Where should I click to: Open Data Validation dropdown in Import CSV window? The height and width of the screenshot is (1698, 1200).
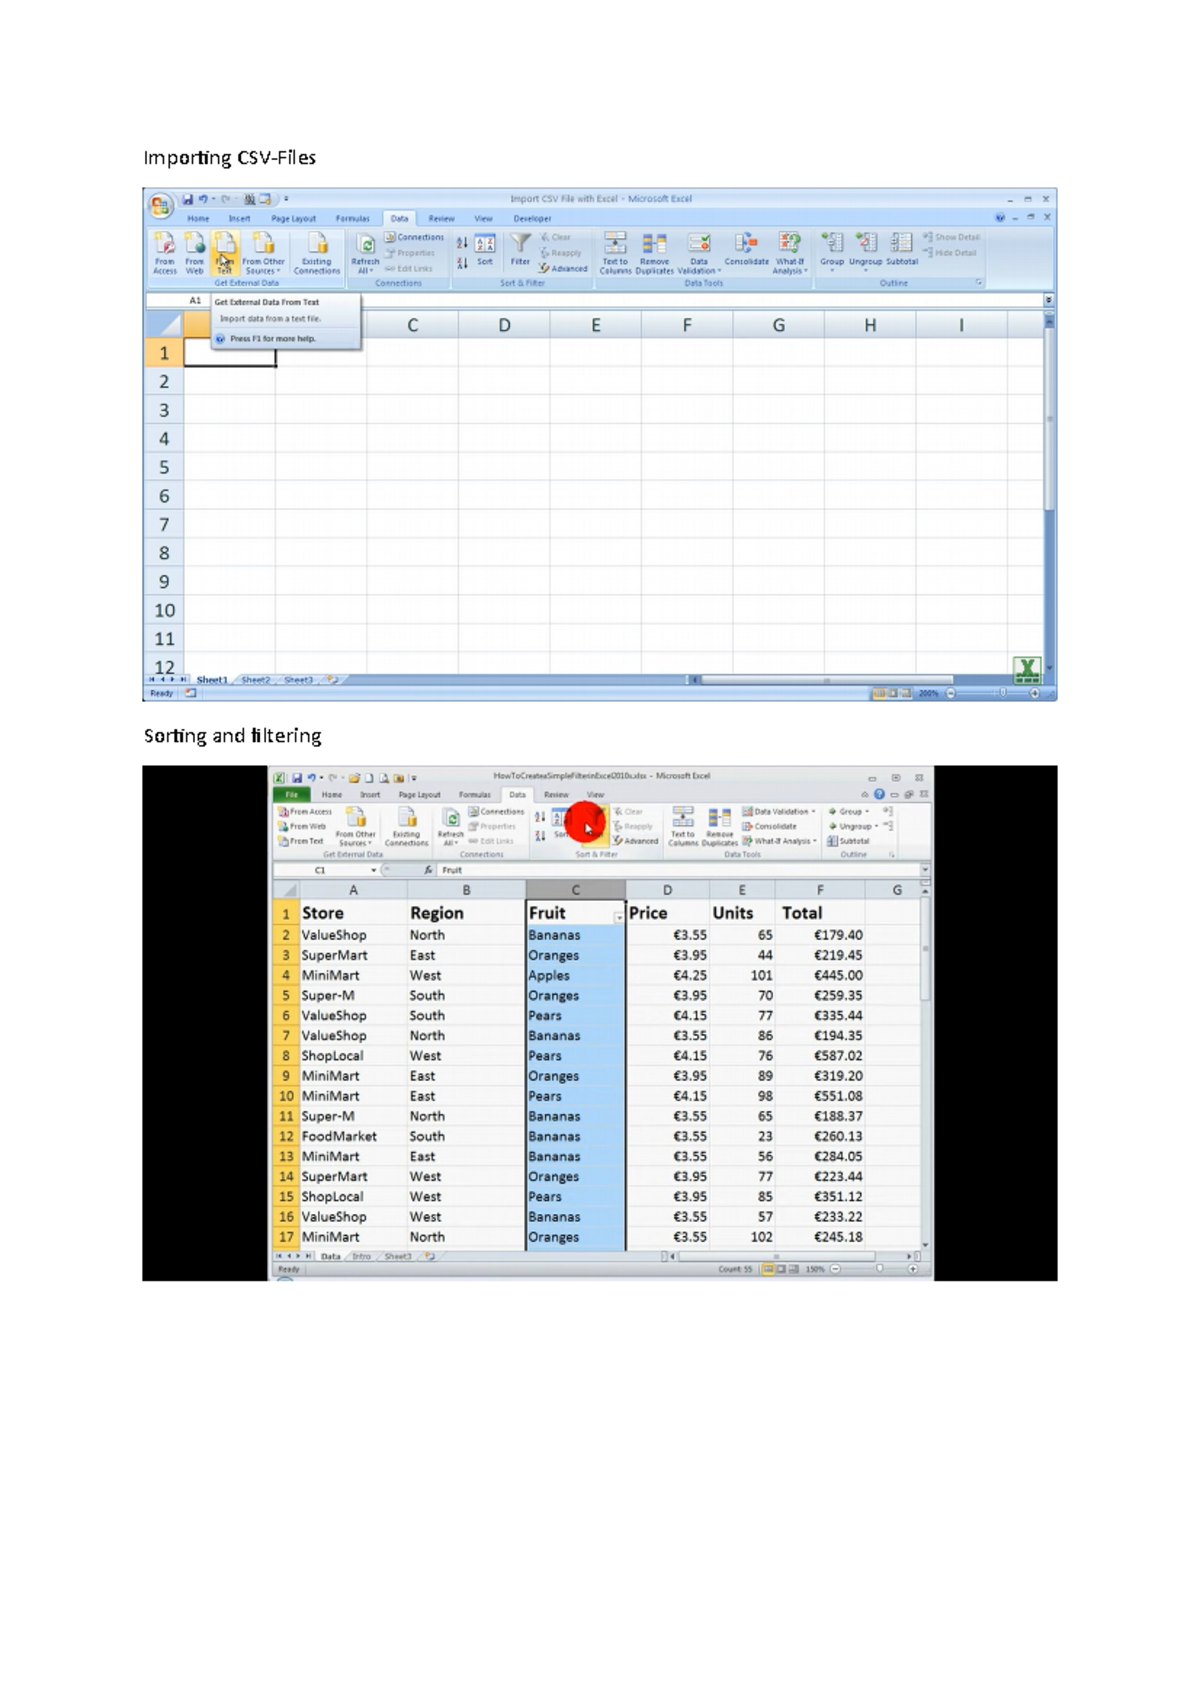click(699, 252)
